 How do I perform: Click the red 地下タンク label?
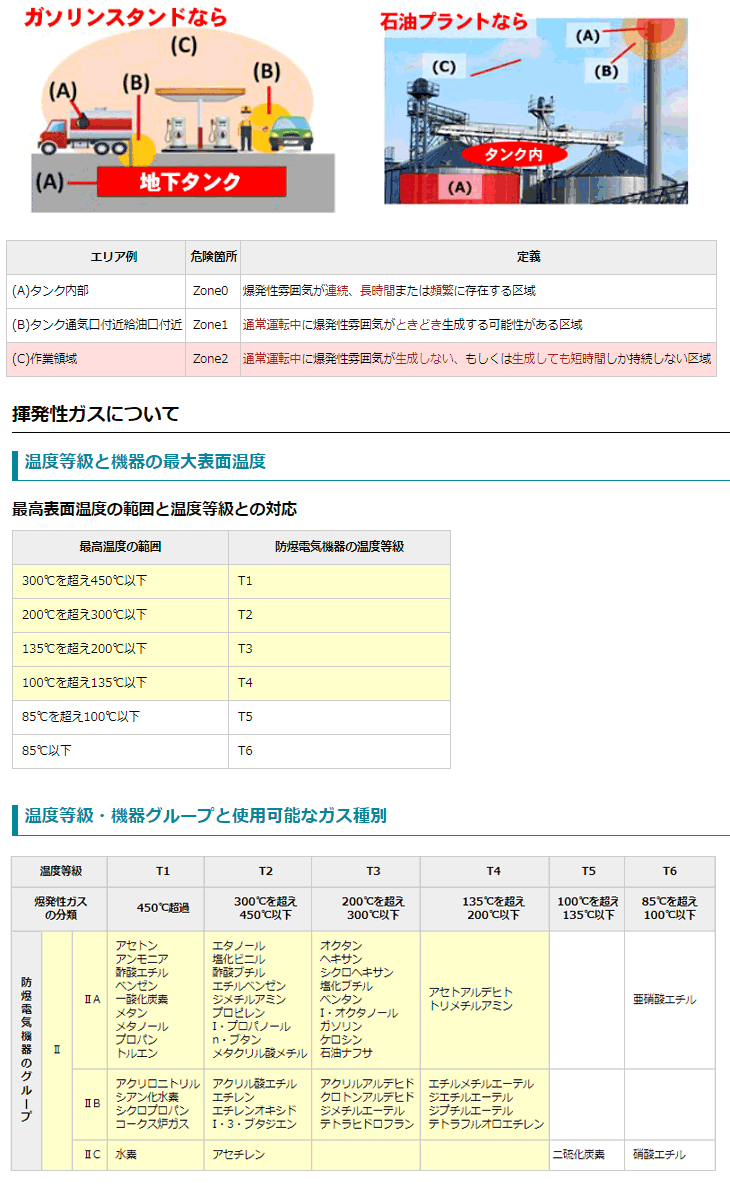tap(190, 182)
